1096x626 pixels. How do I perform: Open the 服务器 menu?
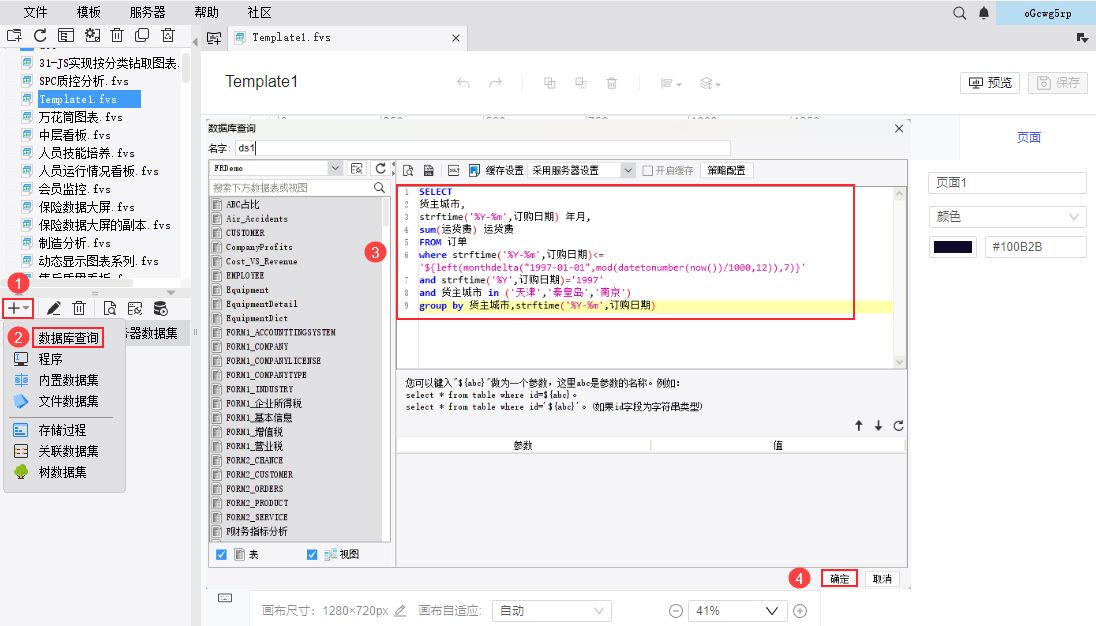click(x=147, y=13)
